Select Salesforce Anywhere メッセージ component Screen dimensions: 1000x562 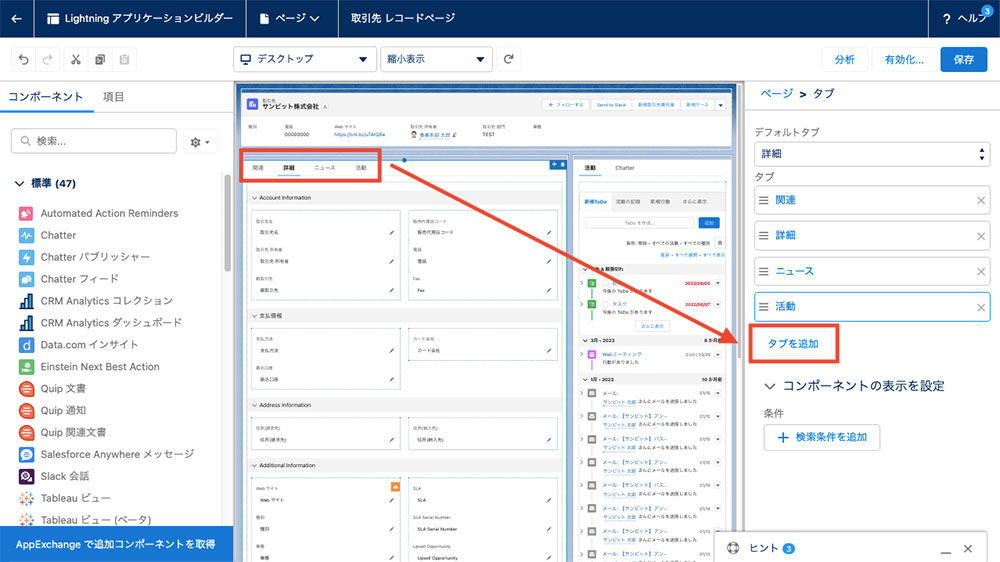click(x=117, y=454)
